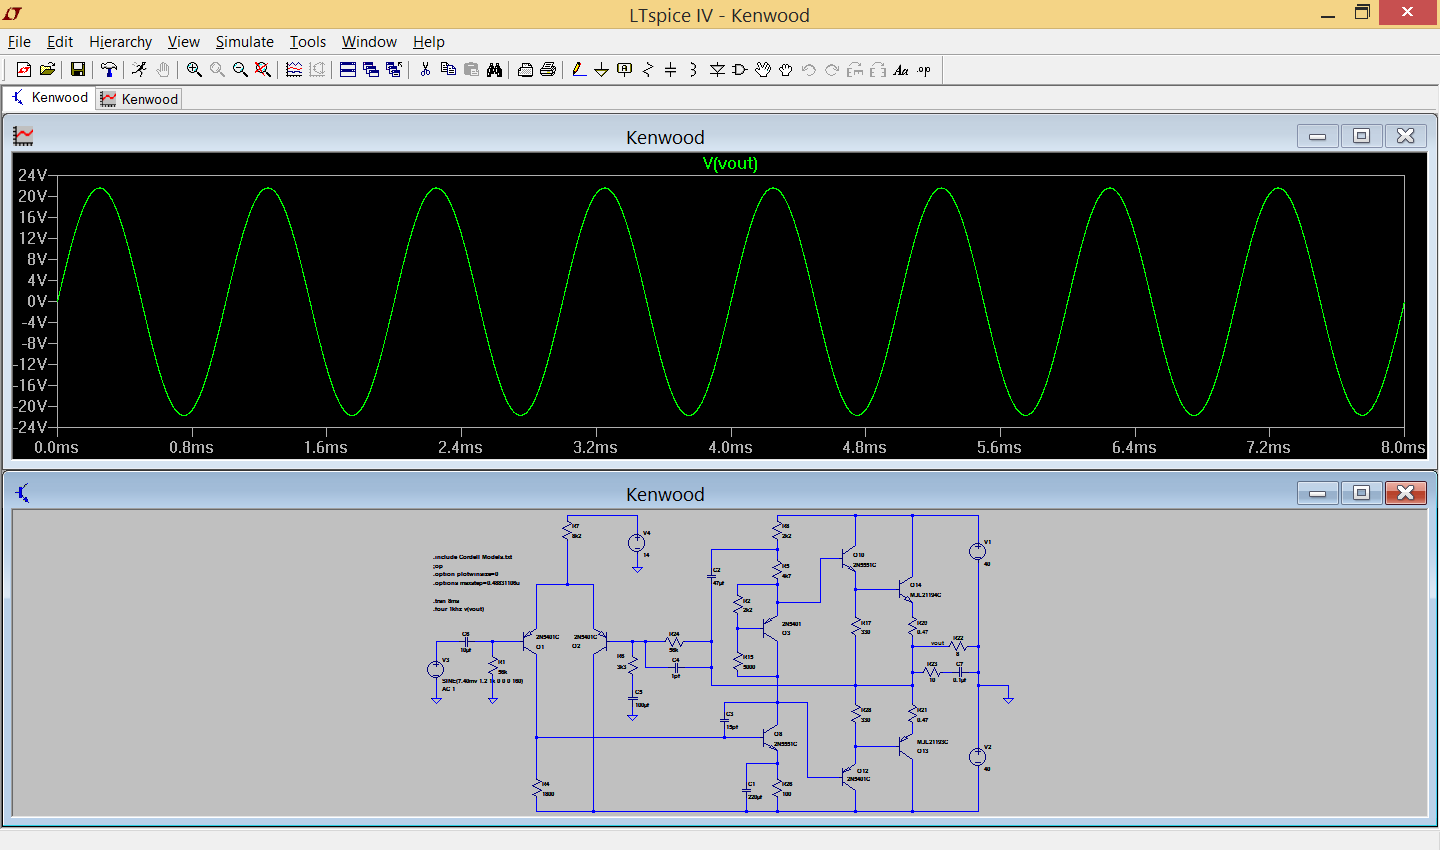Click the greyed-out plot icon beside Autorange
Screen dimensions: 1440x850
(317, 70)
